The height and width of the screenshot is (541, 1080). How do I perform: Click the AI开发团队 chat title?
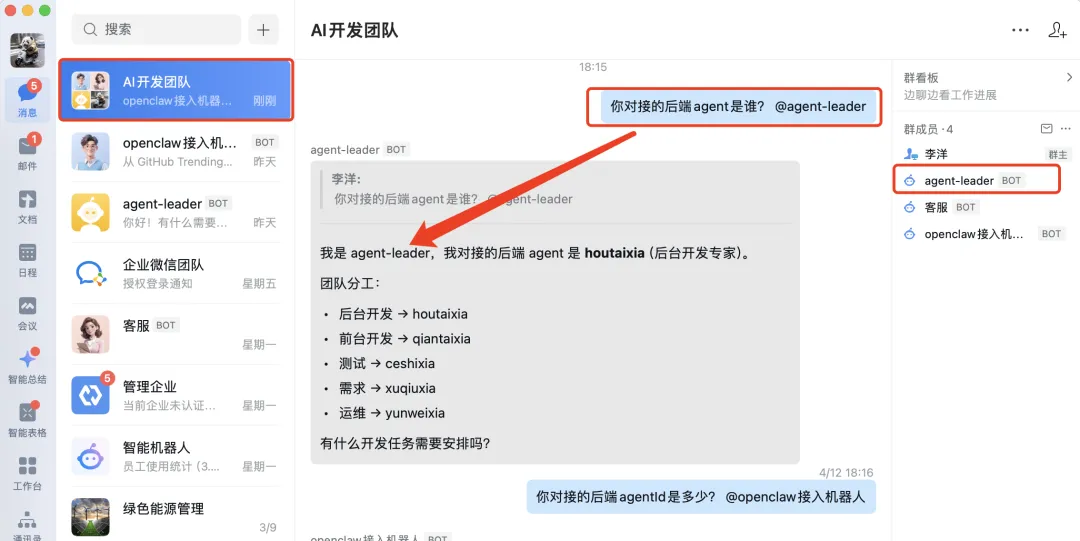[354, 30]
